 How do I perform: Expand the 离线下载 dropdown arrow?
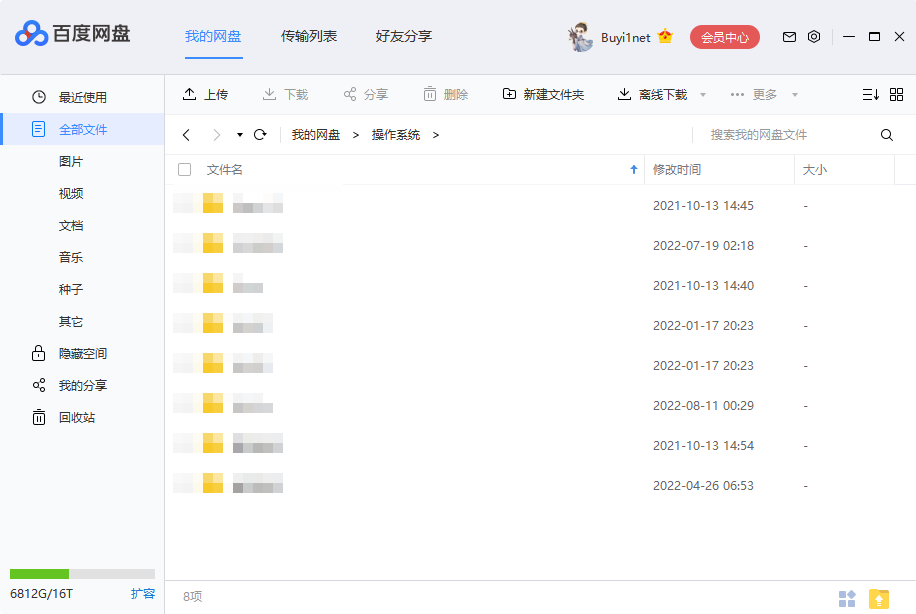[x=703, y=94]
